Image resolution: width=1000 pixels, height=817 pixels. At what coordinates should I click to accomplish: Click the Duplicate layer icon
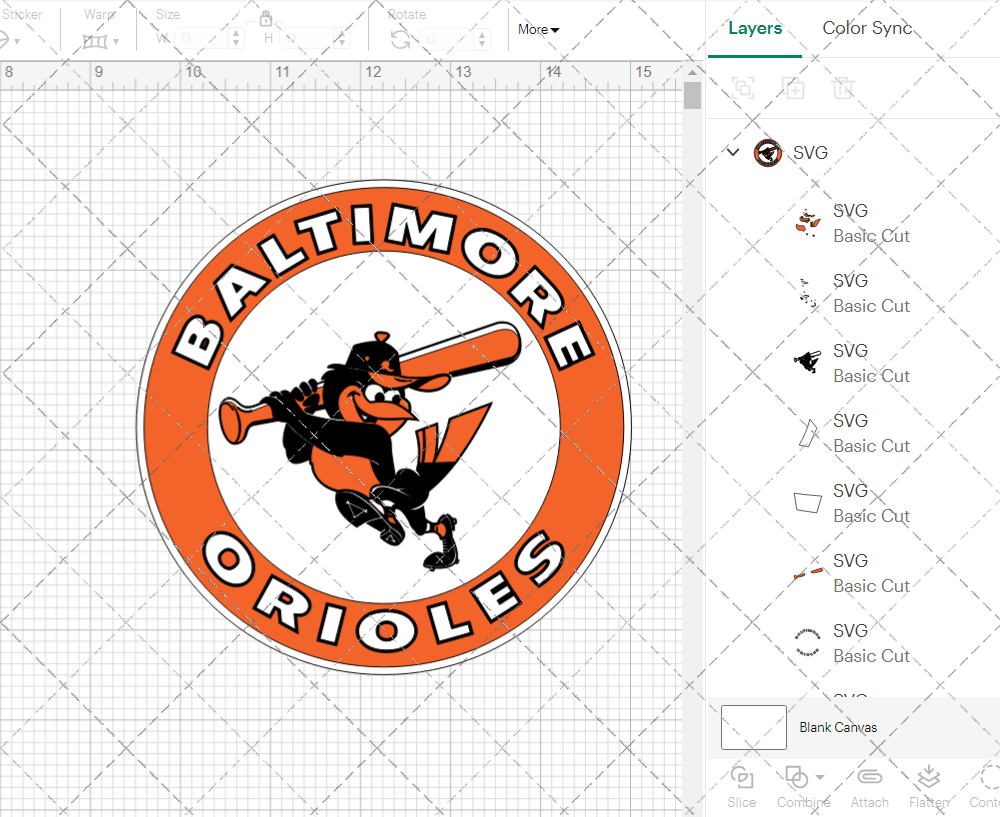click(793, 89)
